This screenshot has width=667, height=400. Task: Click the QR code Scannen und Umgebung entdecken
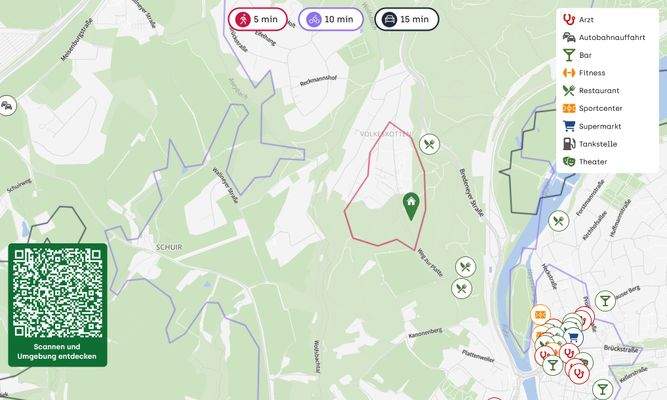58,305
